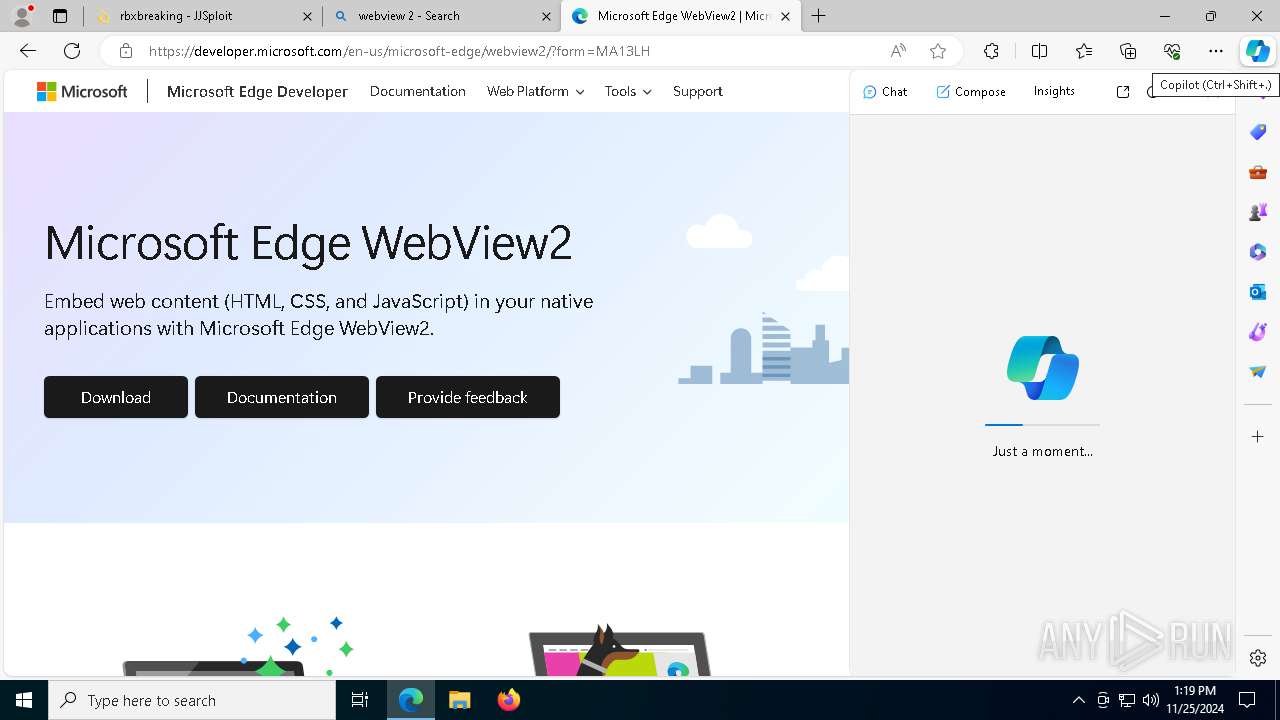Viewport: 1280px width, 720px height.
Task: Open Task View on taskbar
Action: click(360, 700)
